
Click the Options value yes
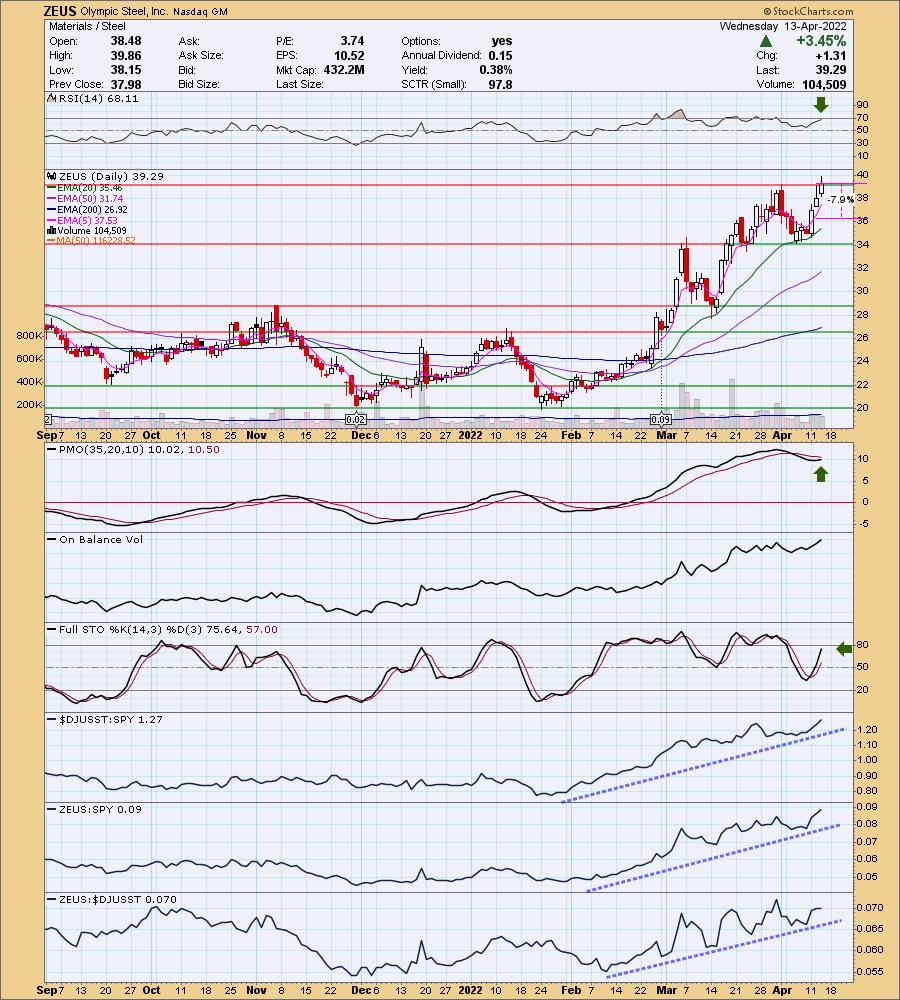[502, 41]
